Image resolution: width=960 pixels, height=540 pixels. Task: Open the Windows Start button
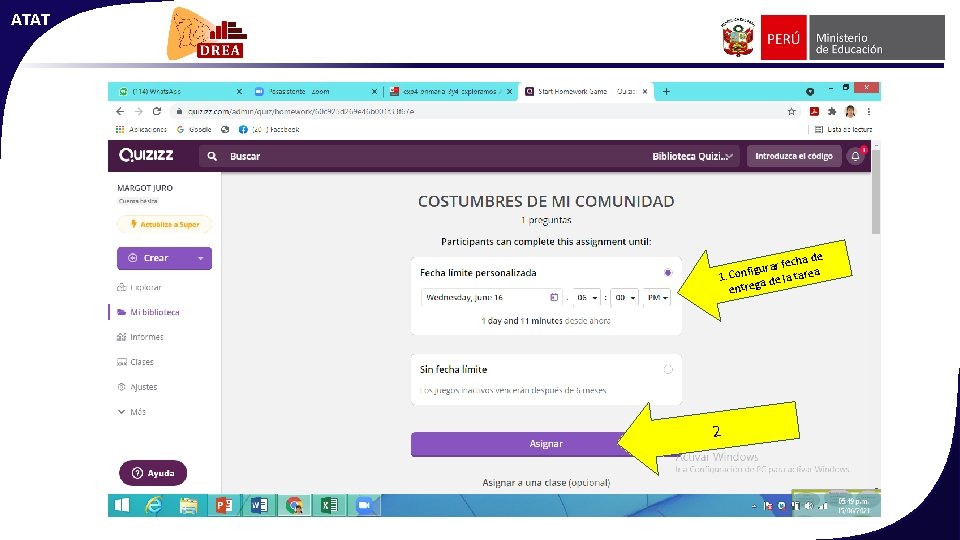(x=122, y=505)
